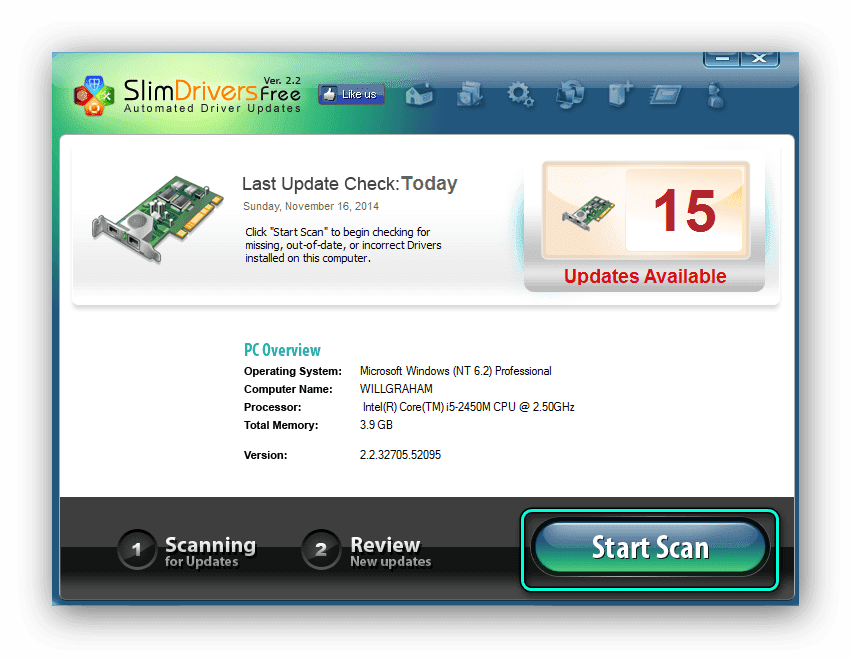Screen dimensions: 851x658
Task: Click the 'Computer Name:' label
Action: tap(288, 389)
